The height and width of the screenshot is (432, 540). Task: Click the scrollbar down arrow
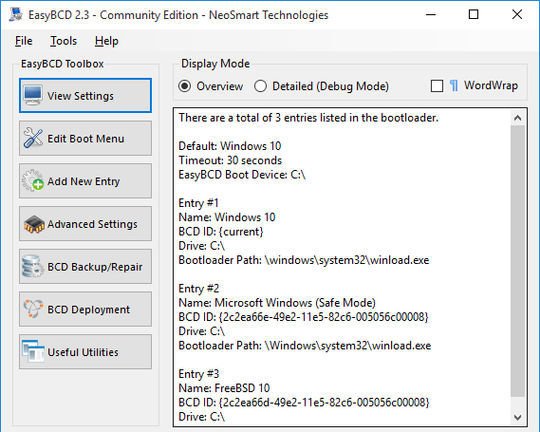point(517,417)
